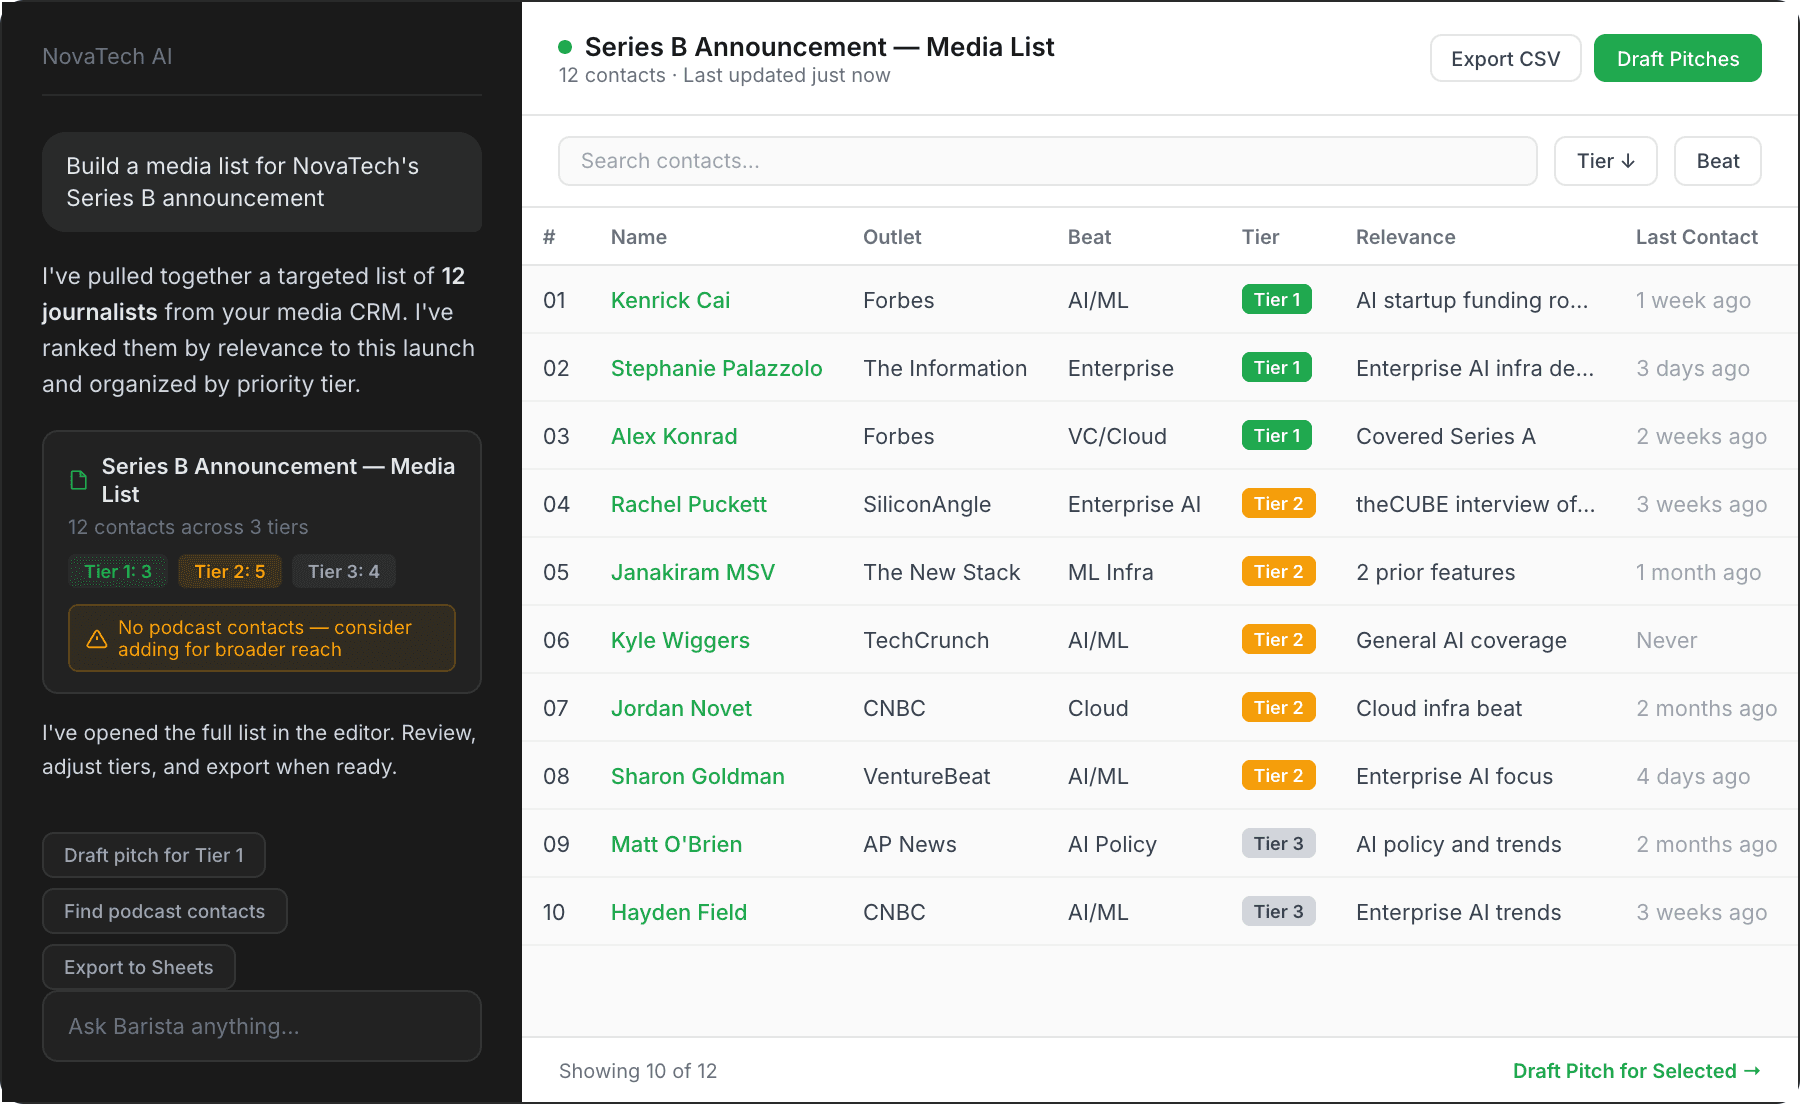Click '4 days ago' last contact cell

click(1693, 776)
